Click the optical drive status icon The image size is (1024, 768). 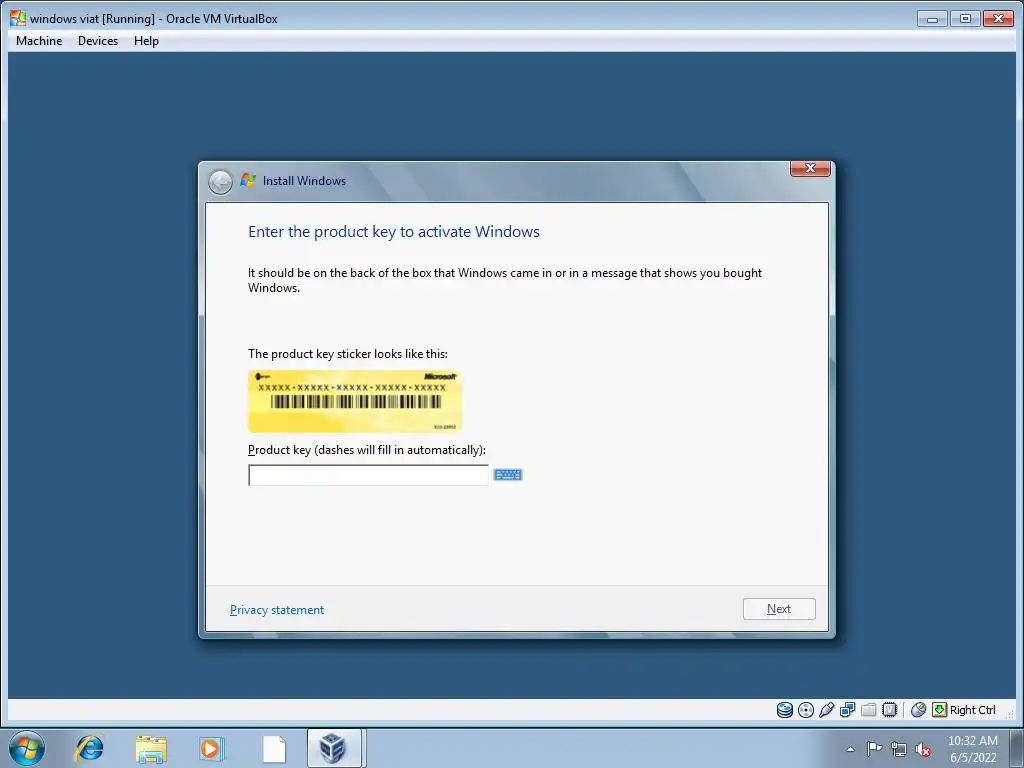(806, 710)
